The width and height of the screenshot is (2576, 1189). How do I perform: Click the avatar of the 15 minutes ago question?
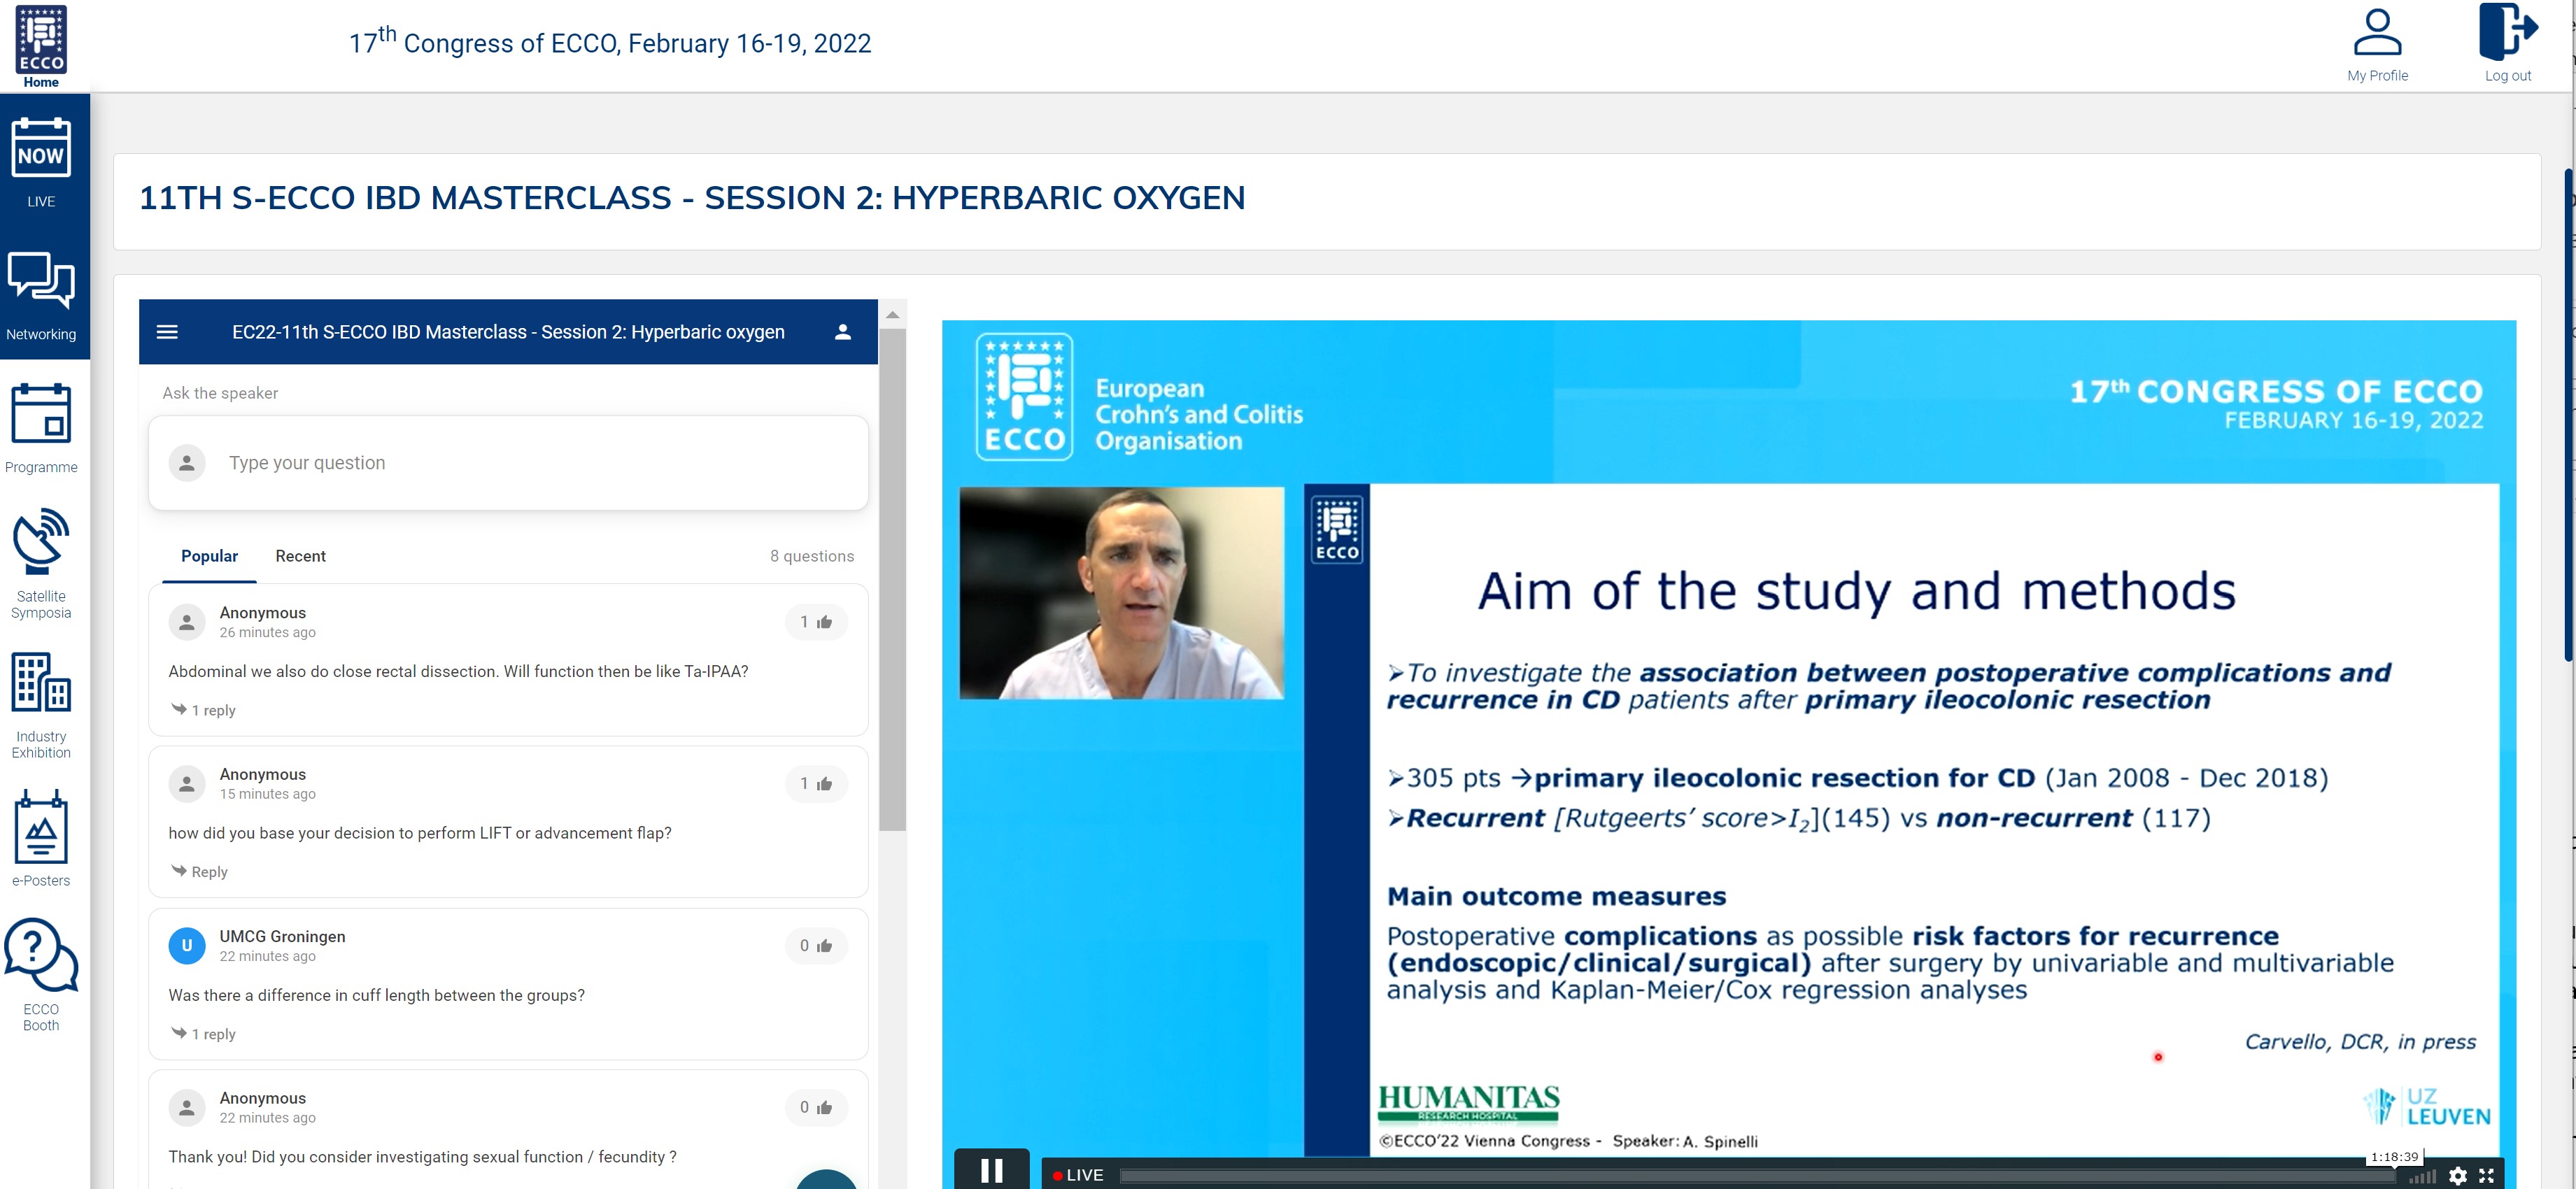187,784
